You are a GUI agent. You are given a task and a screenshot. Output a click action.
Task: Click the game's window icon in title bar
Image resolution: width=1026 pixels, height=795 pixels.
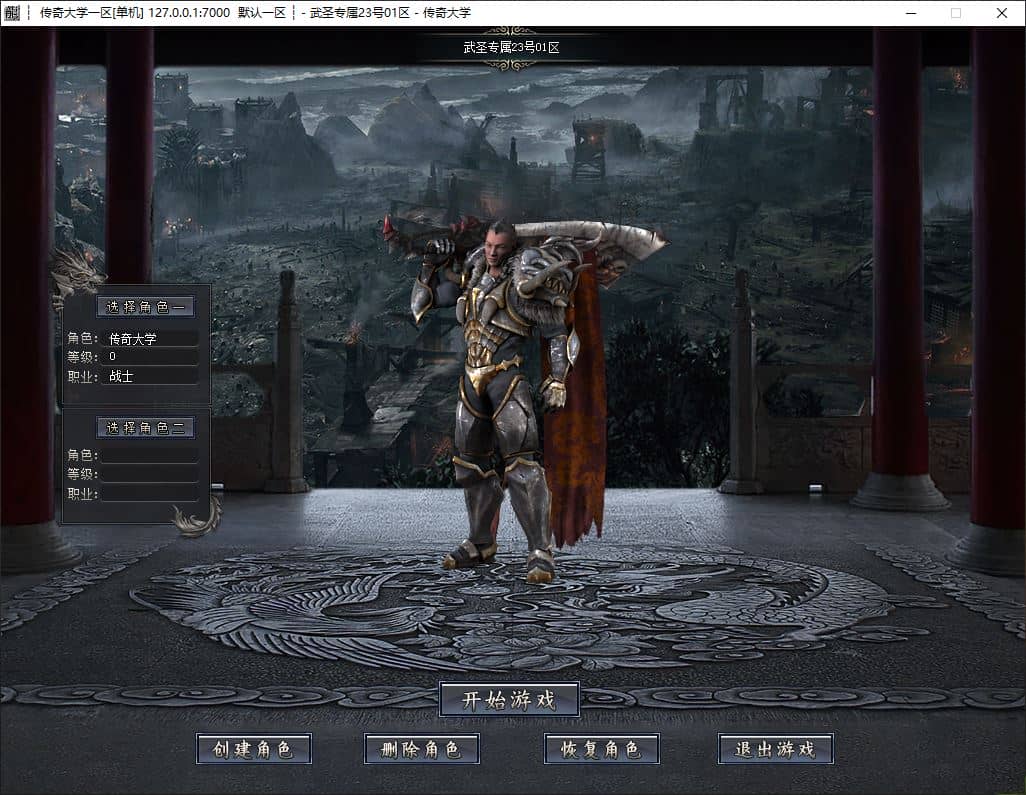tap(12, 12)
